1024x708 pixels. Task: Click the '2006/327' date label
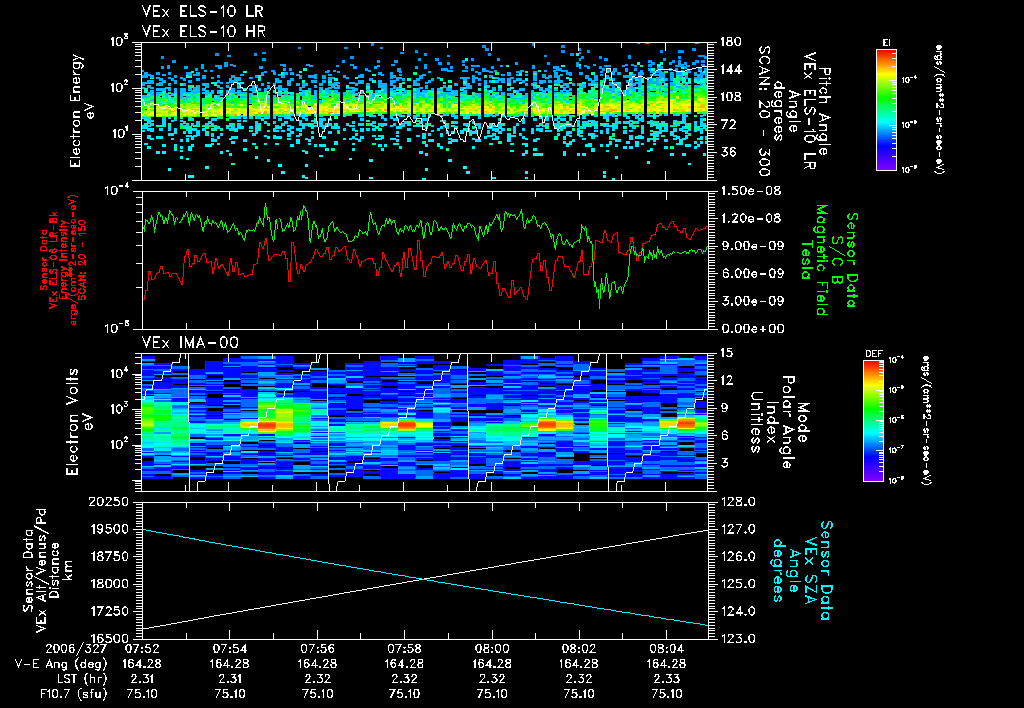[76, 649]
